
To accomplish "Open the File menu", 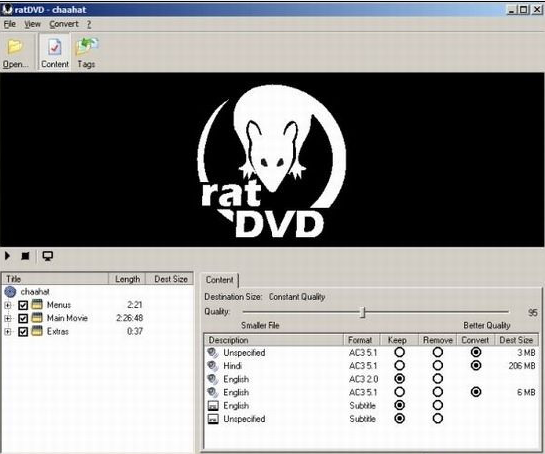I will [x=10, y=24].
